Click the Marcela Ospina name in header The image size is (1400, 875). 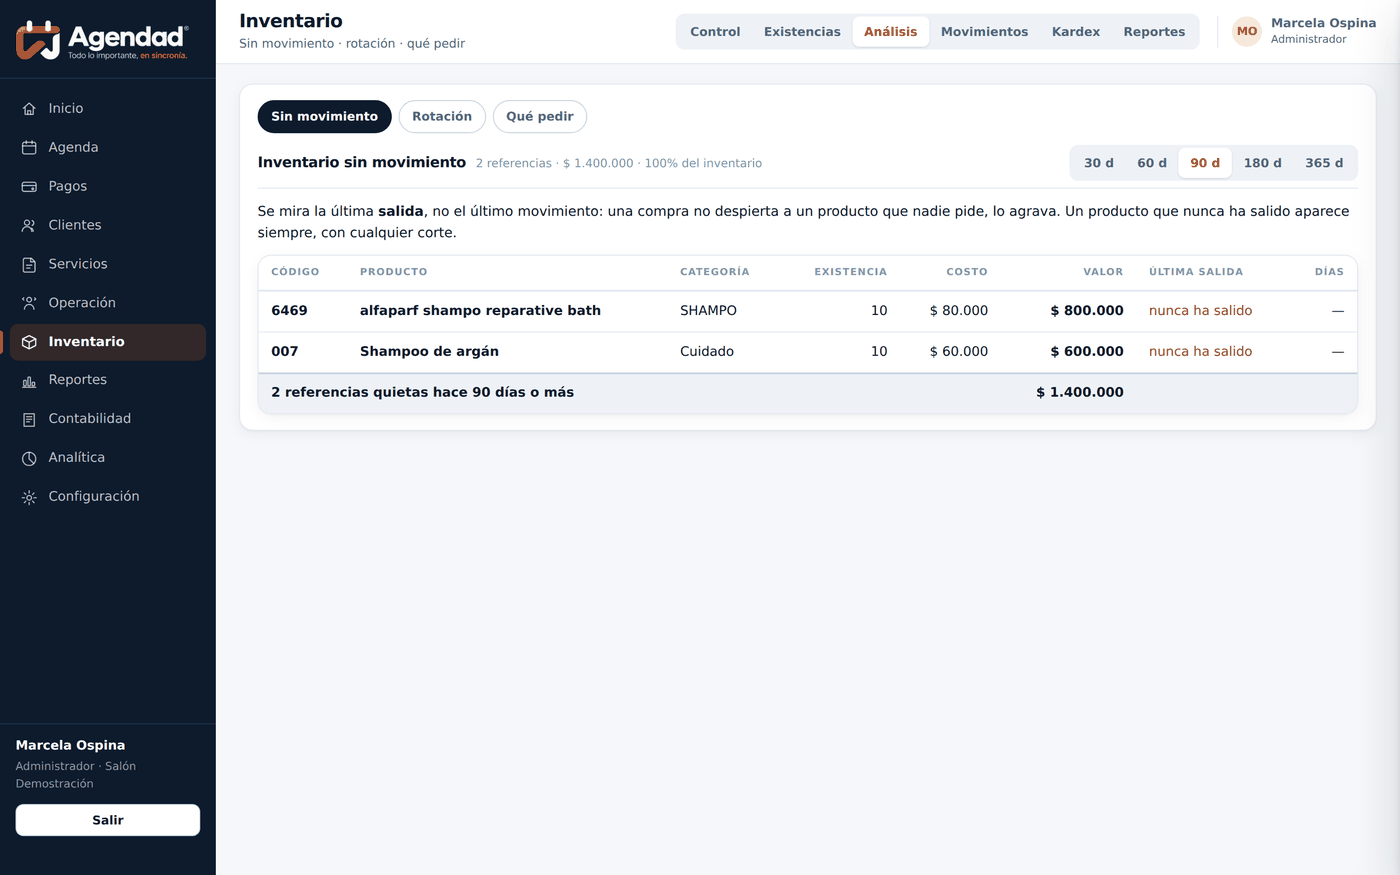[1323, 23]
